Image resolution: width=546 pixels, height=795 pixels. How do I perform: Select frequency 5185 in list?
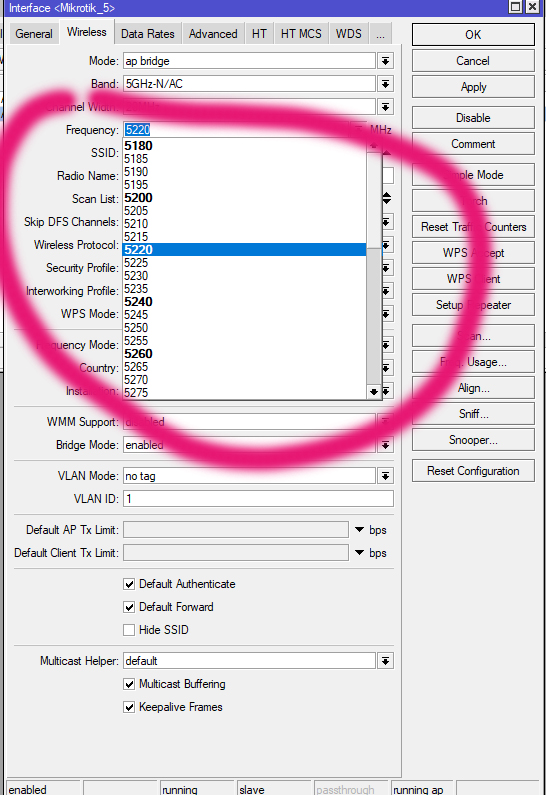[x=244, y=159]
